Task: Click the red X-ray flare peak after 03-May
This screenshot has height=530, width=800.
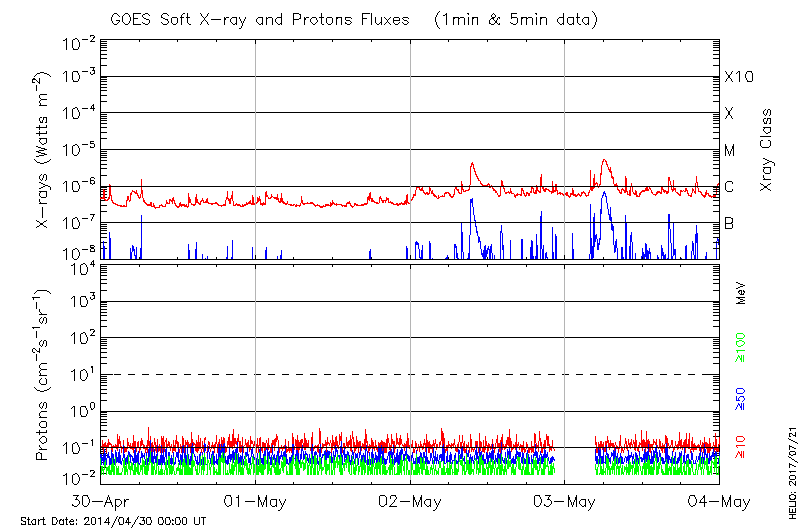Action: coord(604,160)
